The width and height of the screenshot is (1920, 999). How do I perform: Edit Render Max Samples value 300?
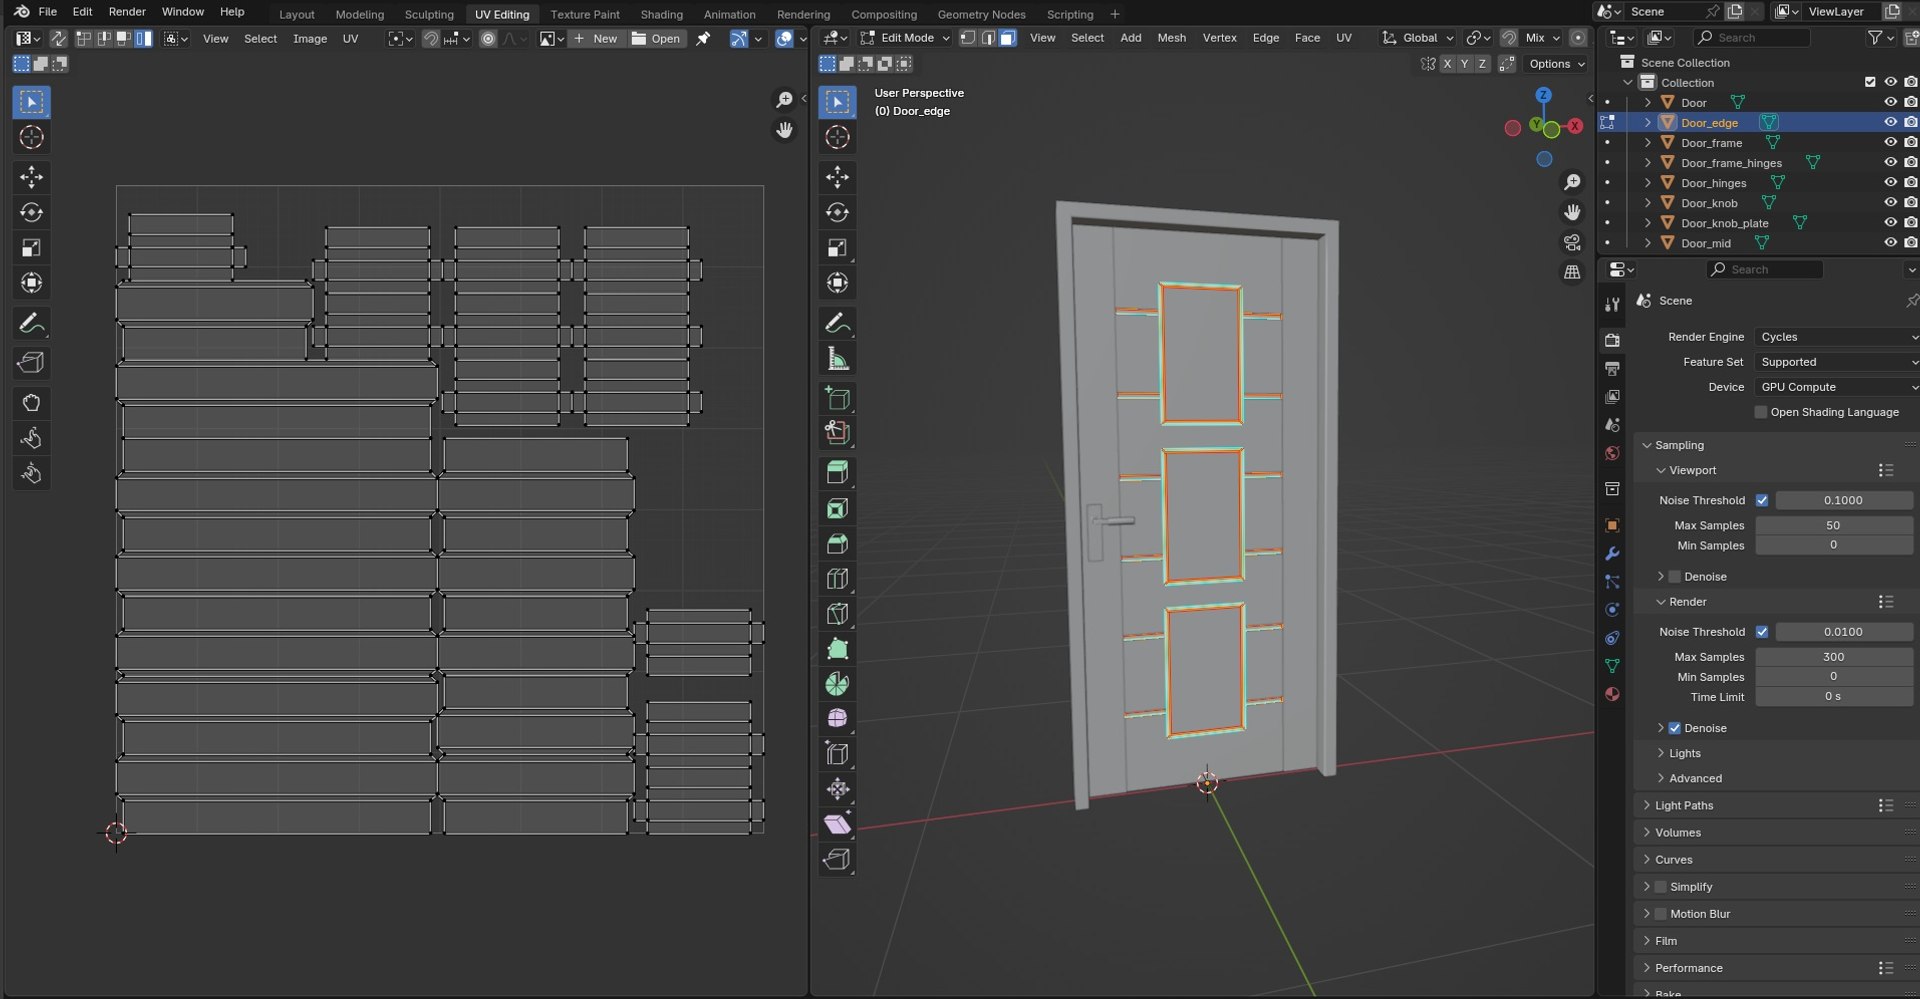click(x=1834, y=657)
